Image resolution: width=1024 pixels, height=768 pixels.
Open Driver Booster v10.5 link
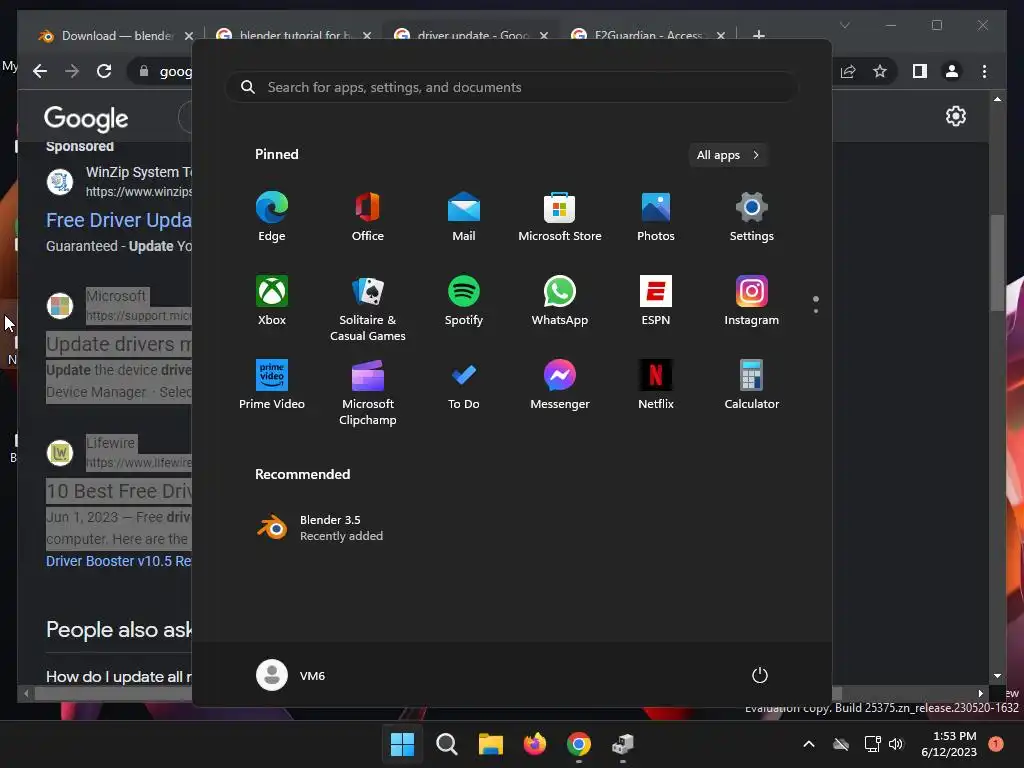[x=119, y=561]
